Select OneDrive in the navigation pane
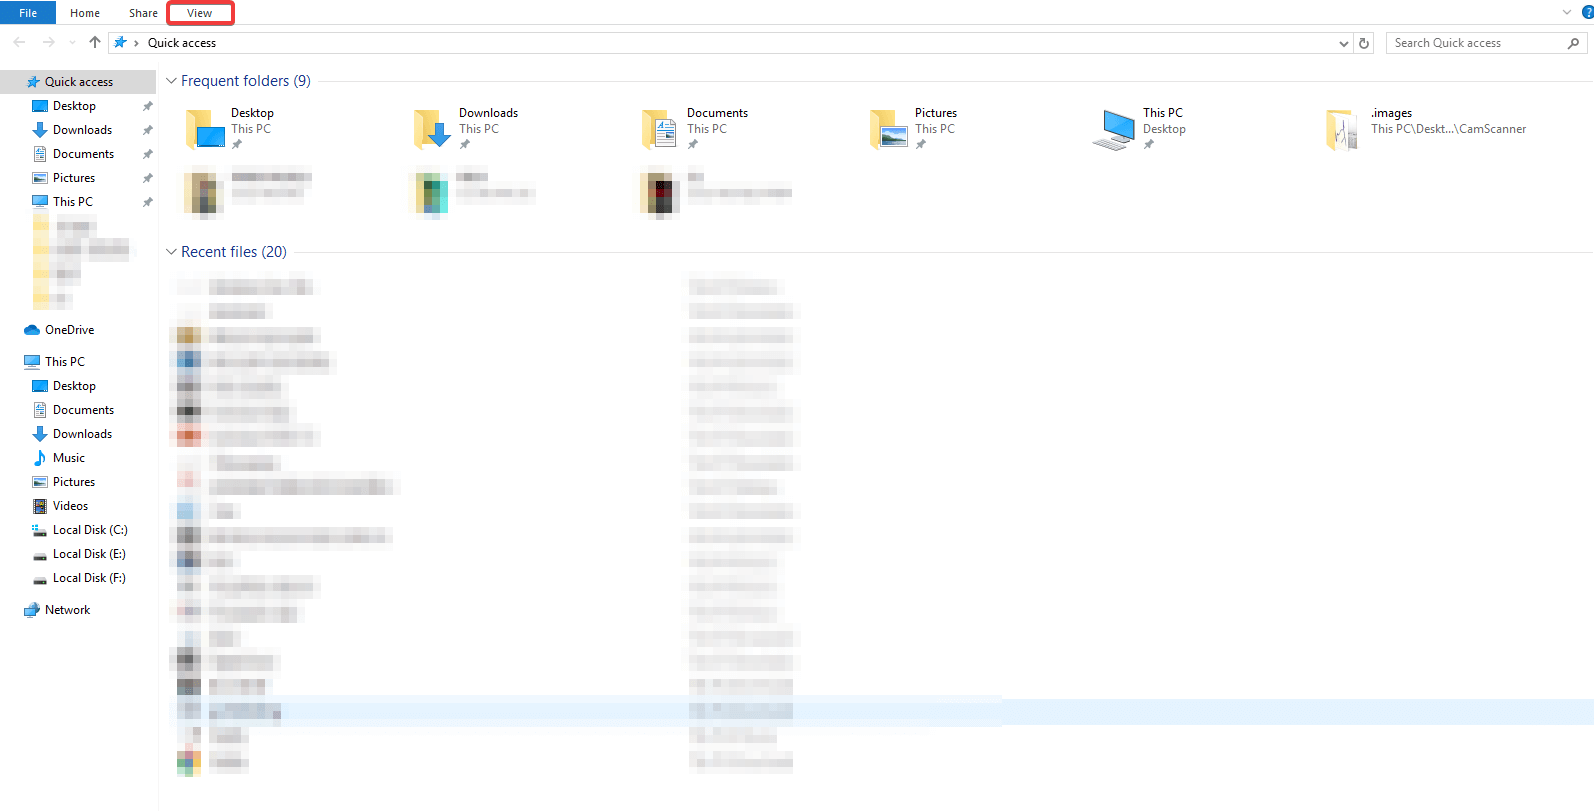The height and width of the screenshot is (811, 1594). pyautogui.click(x=69, y=330)
